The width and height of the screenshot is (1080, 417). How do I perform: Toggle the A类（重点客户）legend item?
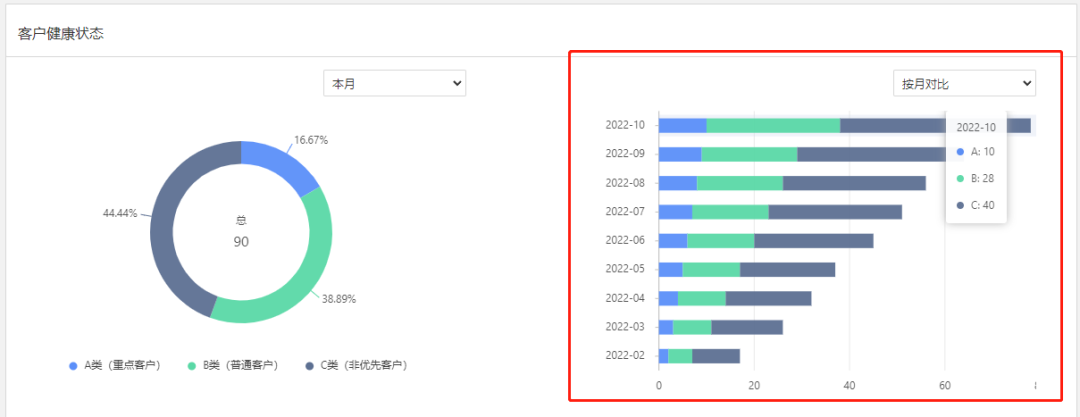[122, 365]
